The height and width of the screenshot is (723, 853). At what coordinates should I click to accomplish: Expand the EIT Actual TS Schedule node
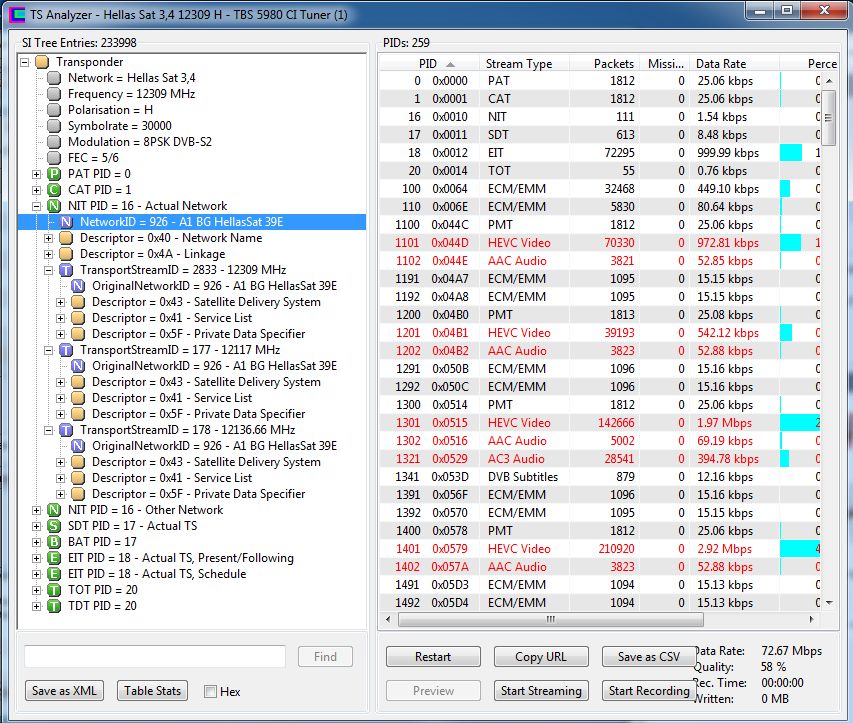coord(36,574)
